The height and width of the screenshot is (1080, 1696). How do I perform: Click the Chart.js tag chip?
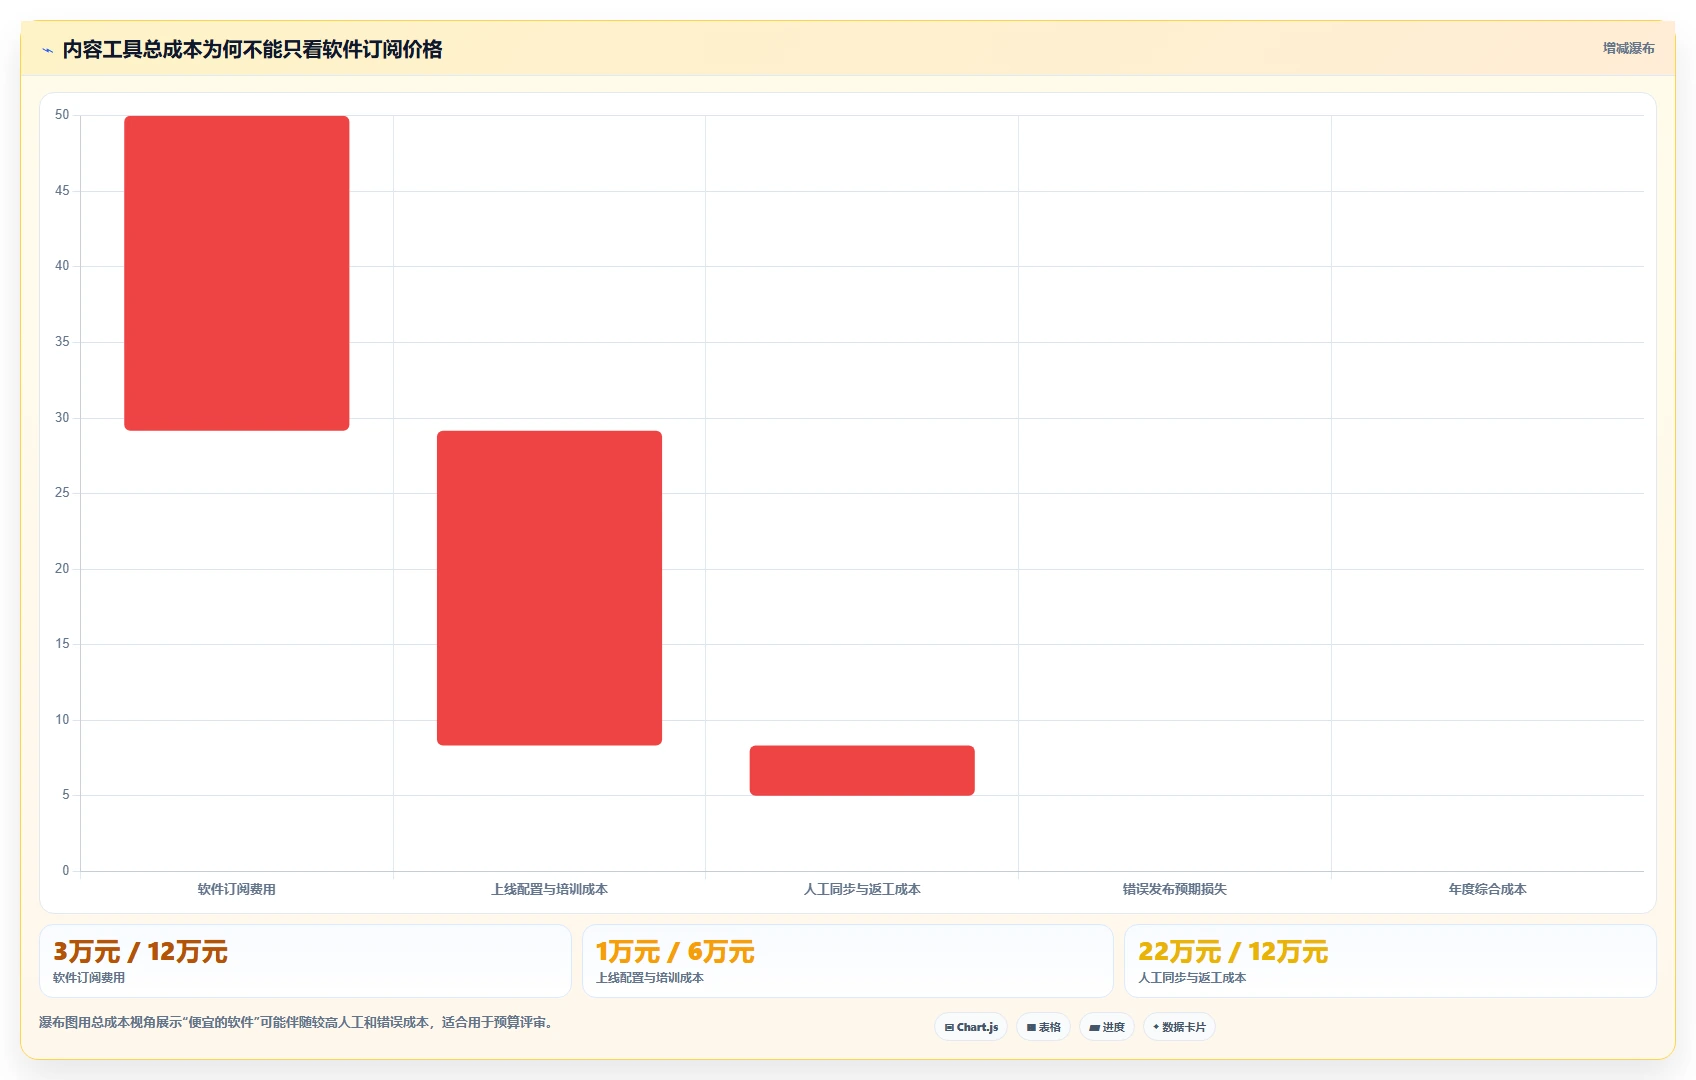970,1027
